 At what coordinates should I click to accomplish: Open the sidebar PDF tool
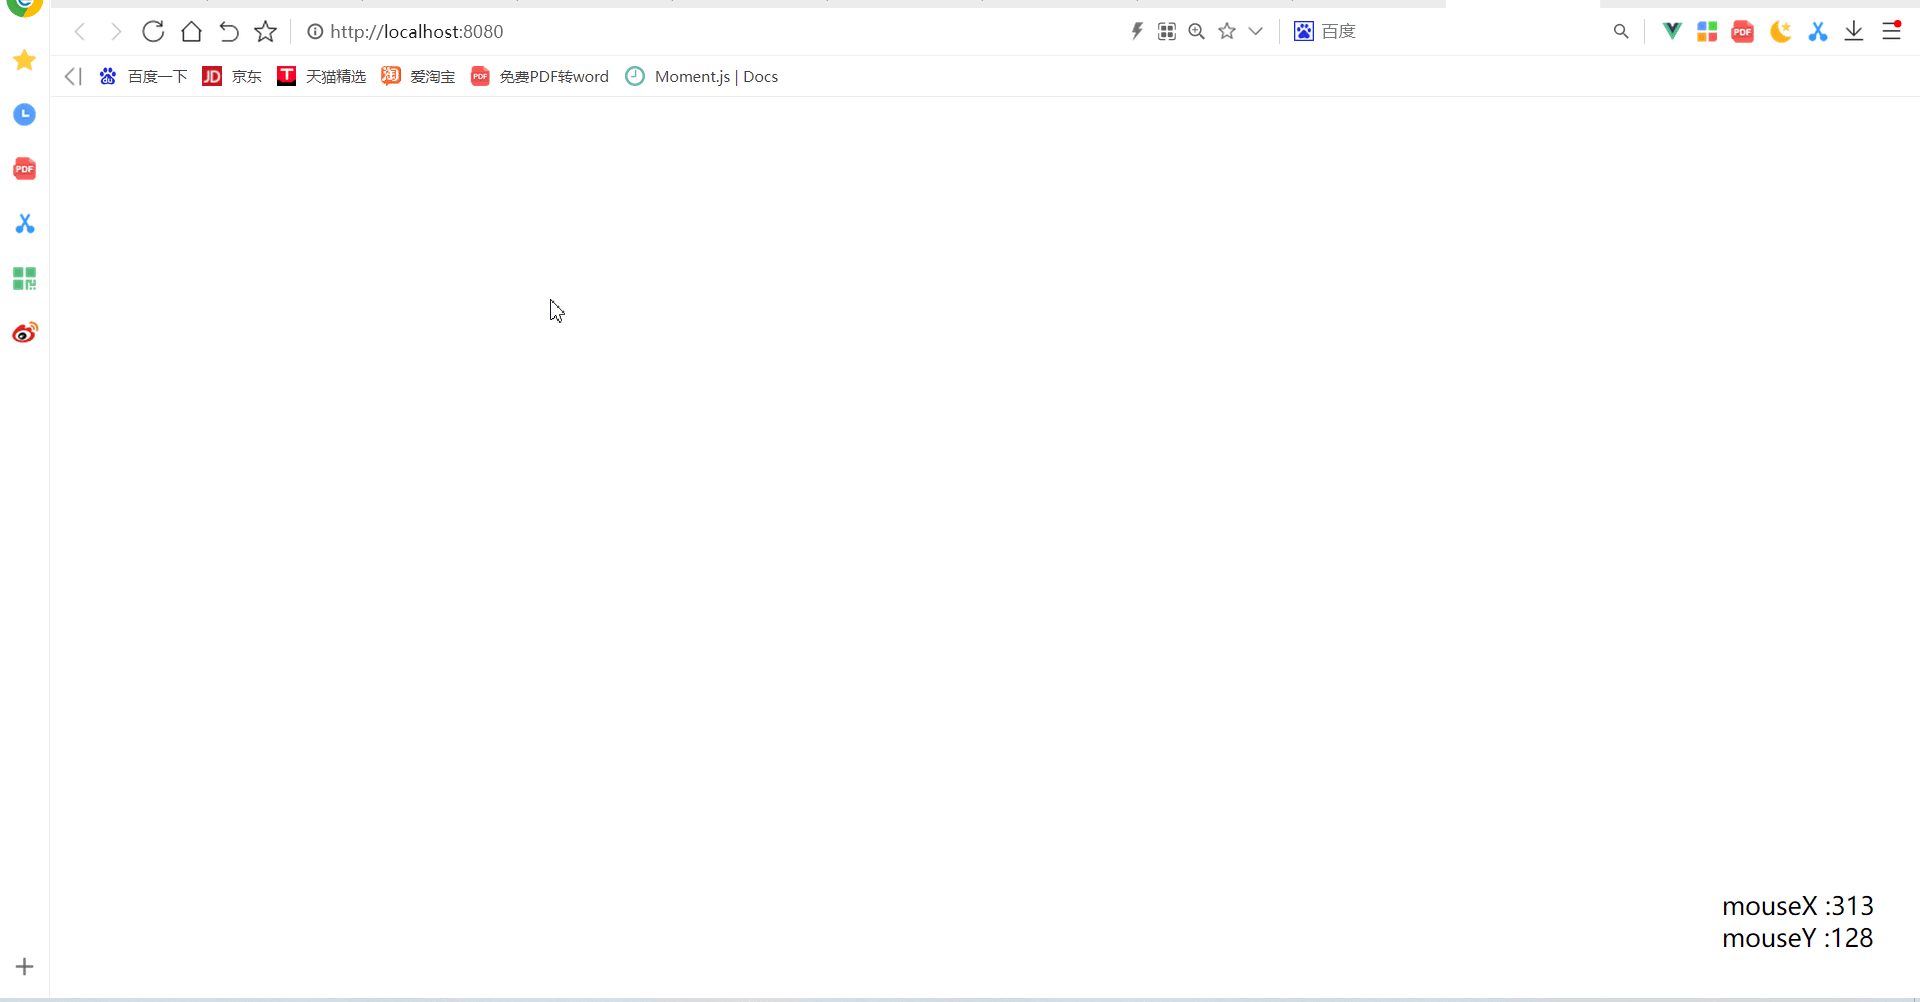[25, 169]
